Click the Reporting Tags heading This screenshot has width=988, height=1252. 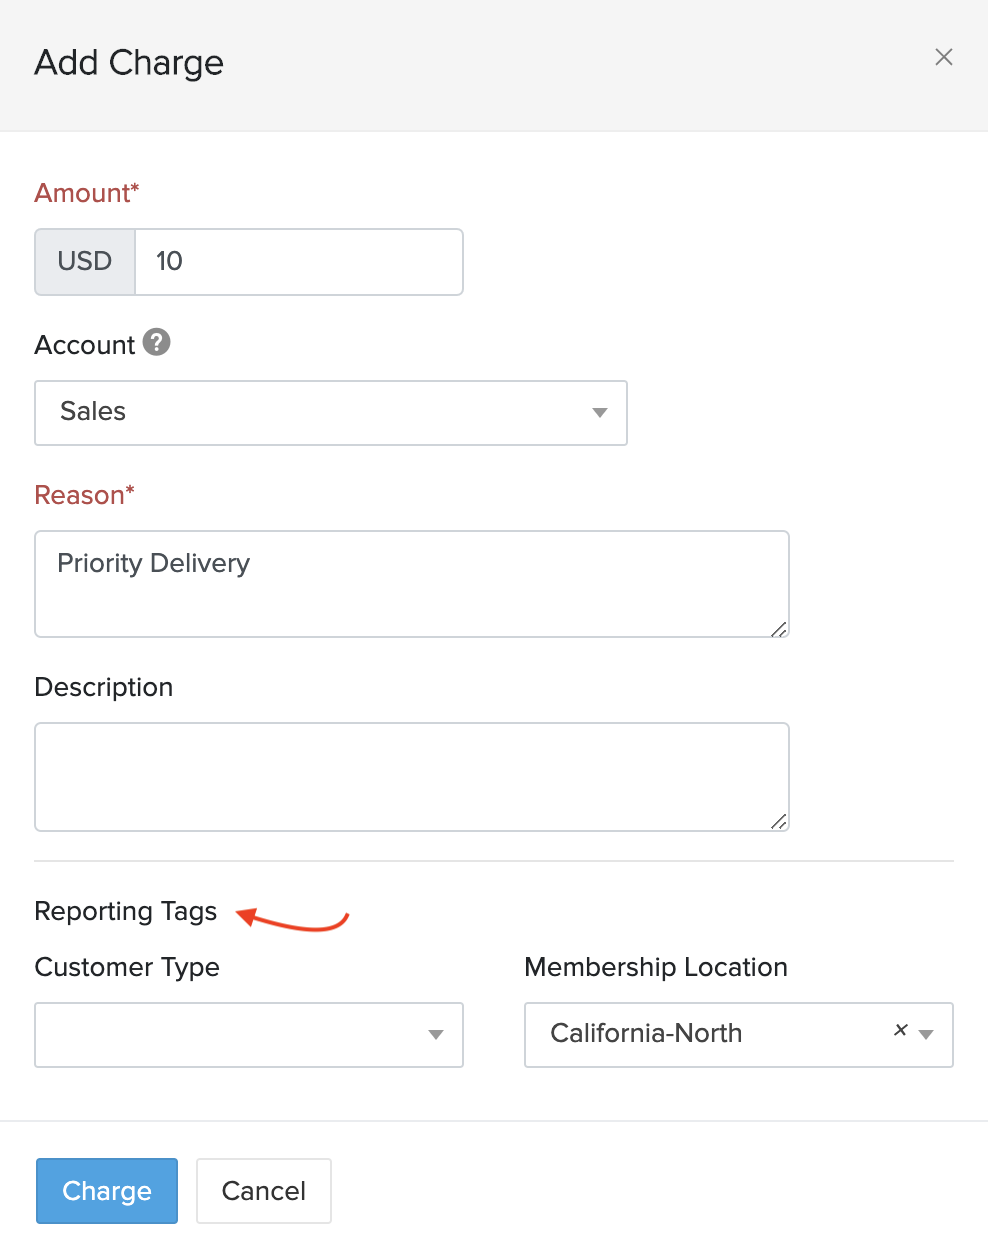(x=125, y=911)
